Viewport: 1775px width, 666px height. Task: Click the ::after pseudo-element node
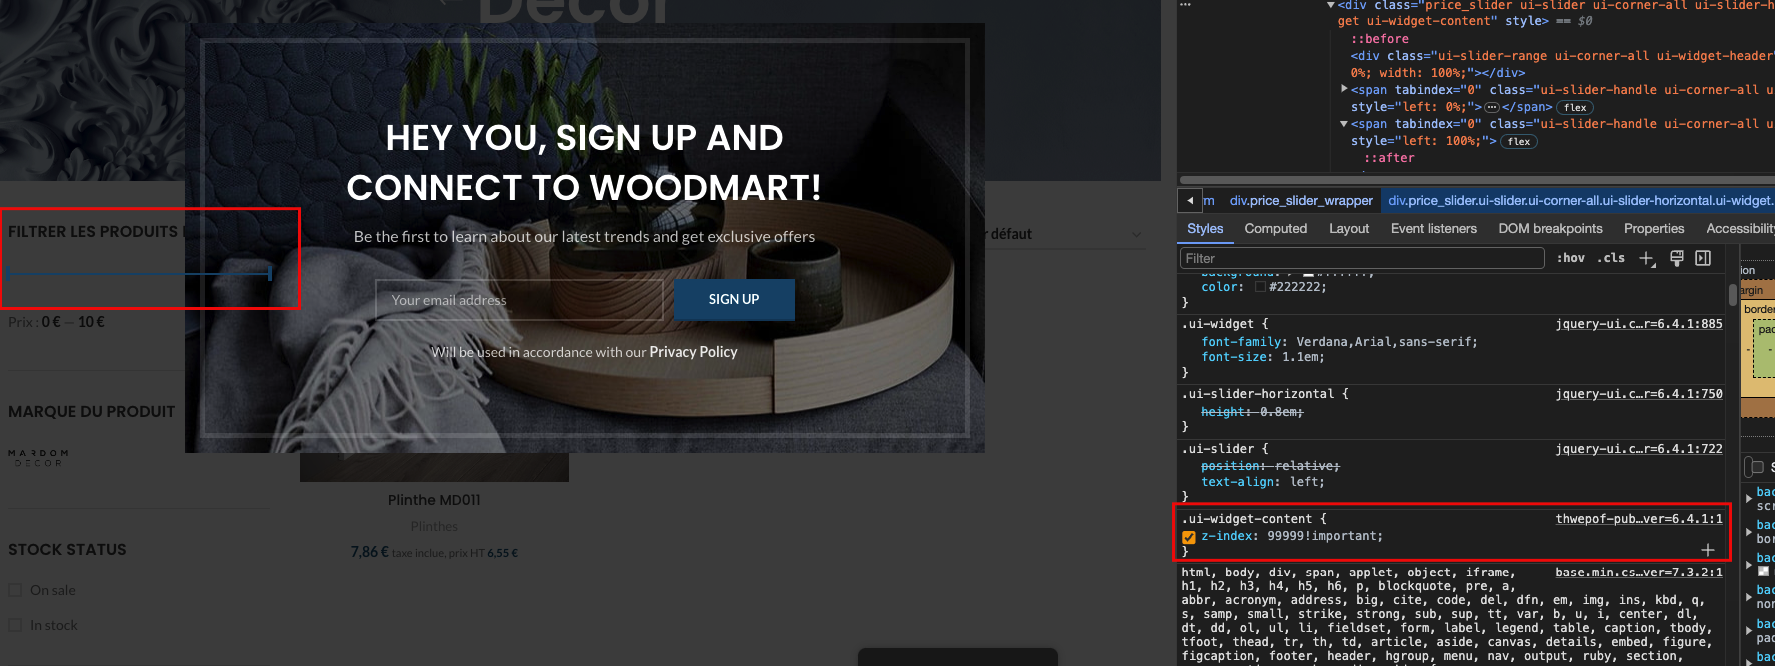coord(1390,158)
